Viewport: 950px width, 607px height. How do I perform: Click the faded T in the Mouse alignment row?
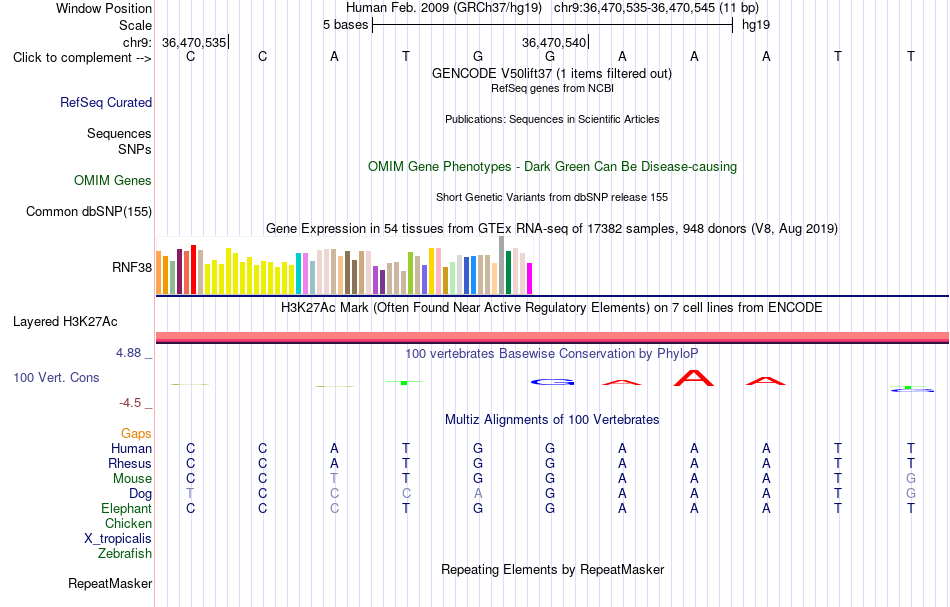pyautogui.click(x=334, y=478)
